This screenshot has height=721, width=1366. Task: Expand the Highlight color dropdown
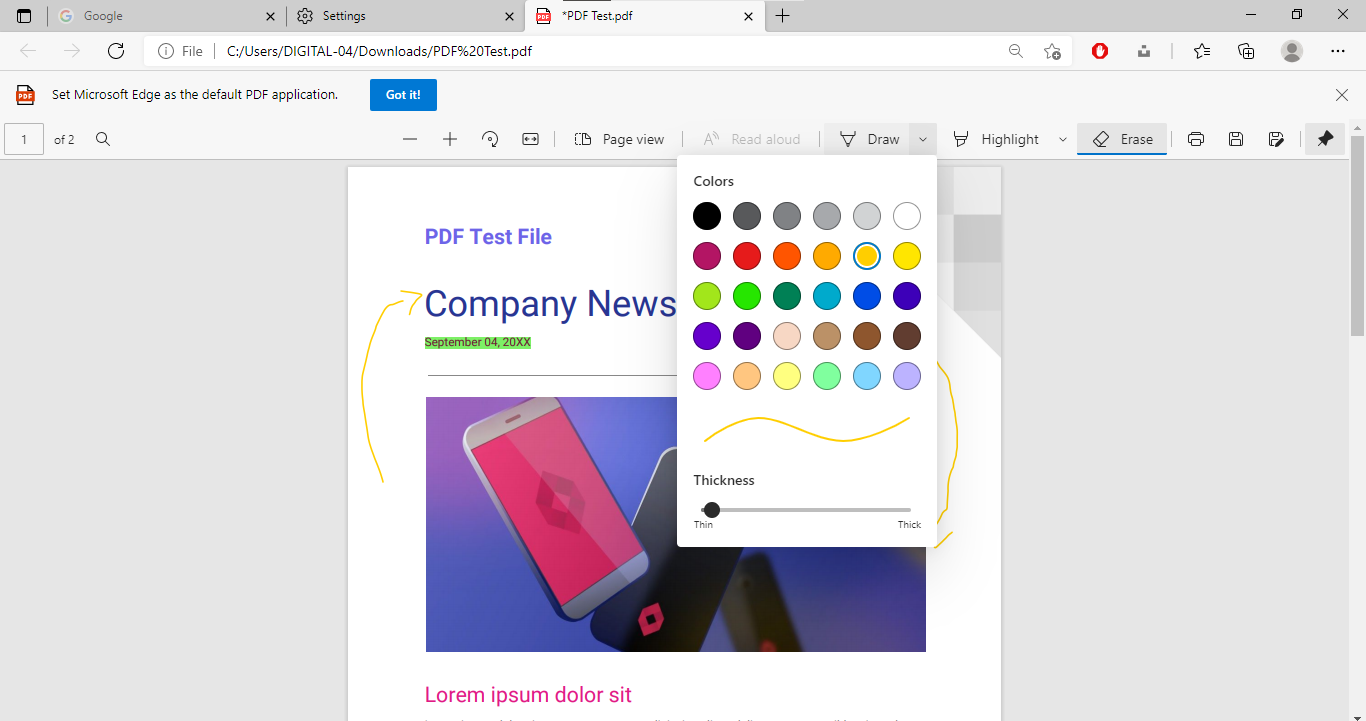[1062, 139]
